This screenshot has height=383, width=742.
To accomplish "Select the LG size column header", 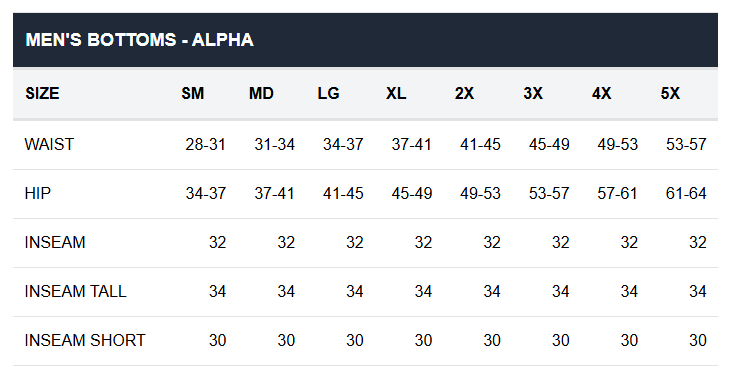I will click(x=328, y=93).
